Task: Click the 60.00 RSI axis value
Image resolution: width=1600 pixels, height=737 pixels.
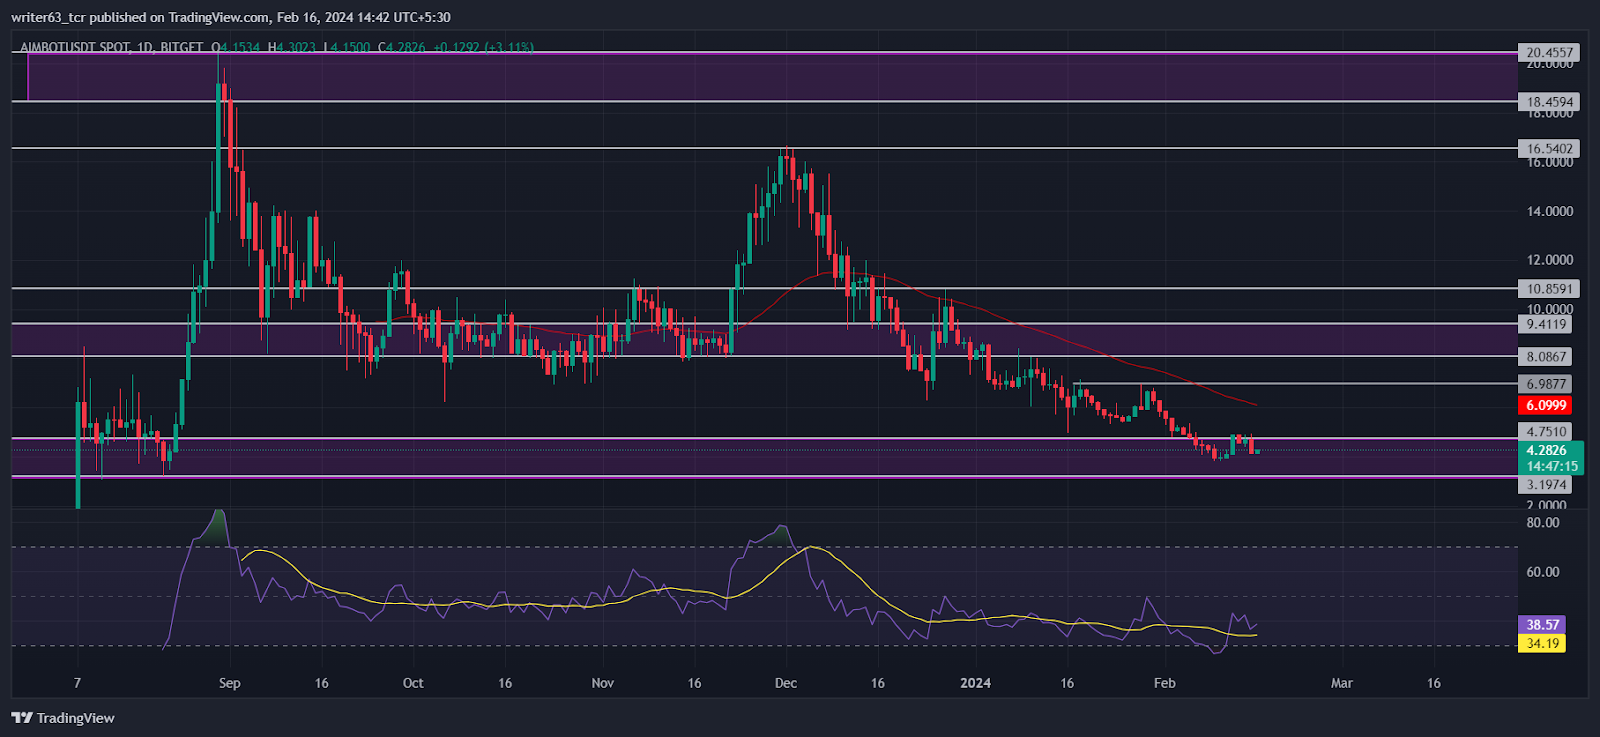Action: (x=1543, y=572)
